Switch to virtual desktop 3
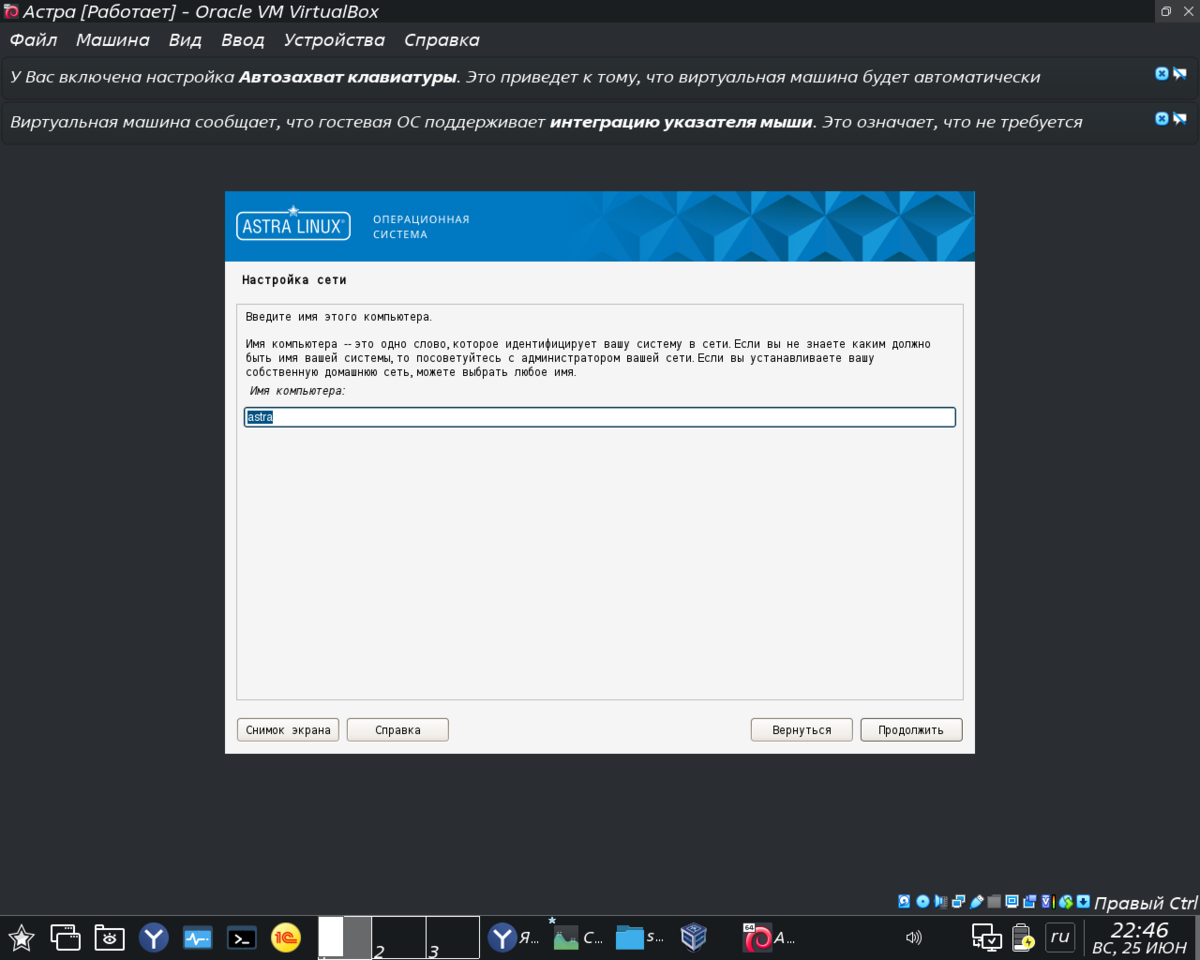This screenshot has width=1200, height=960. point(452,937)
